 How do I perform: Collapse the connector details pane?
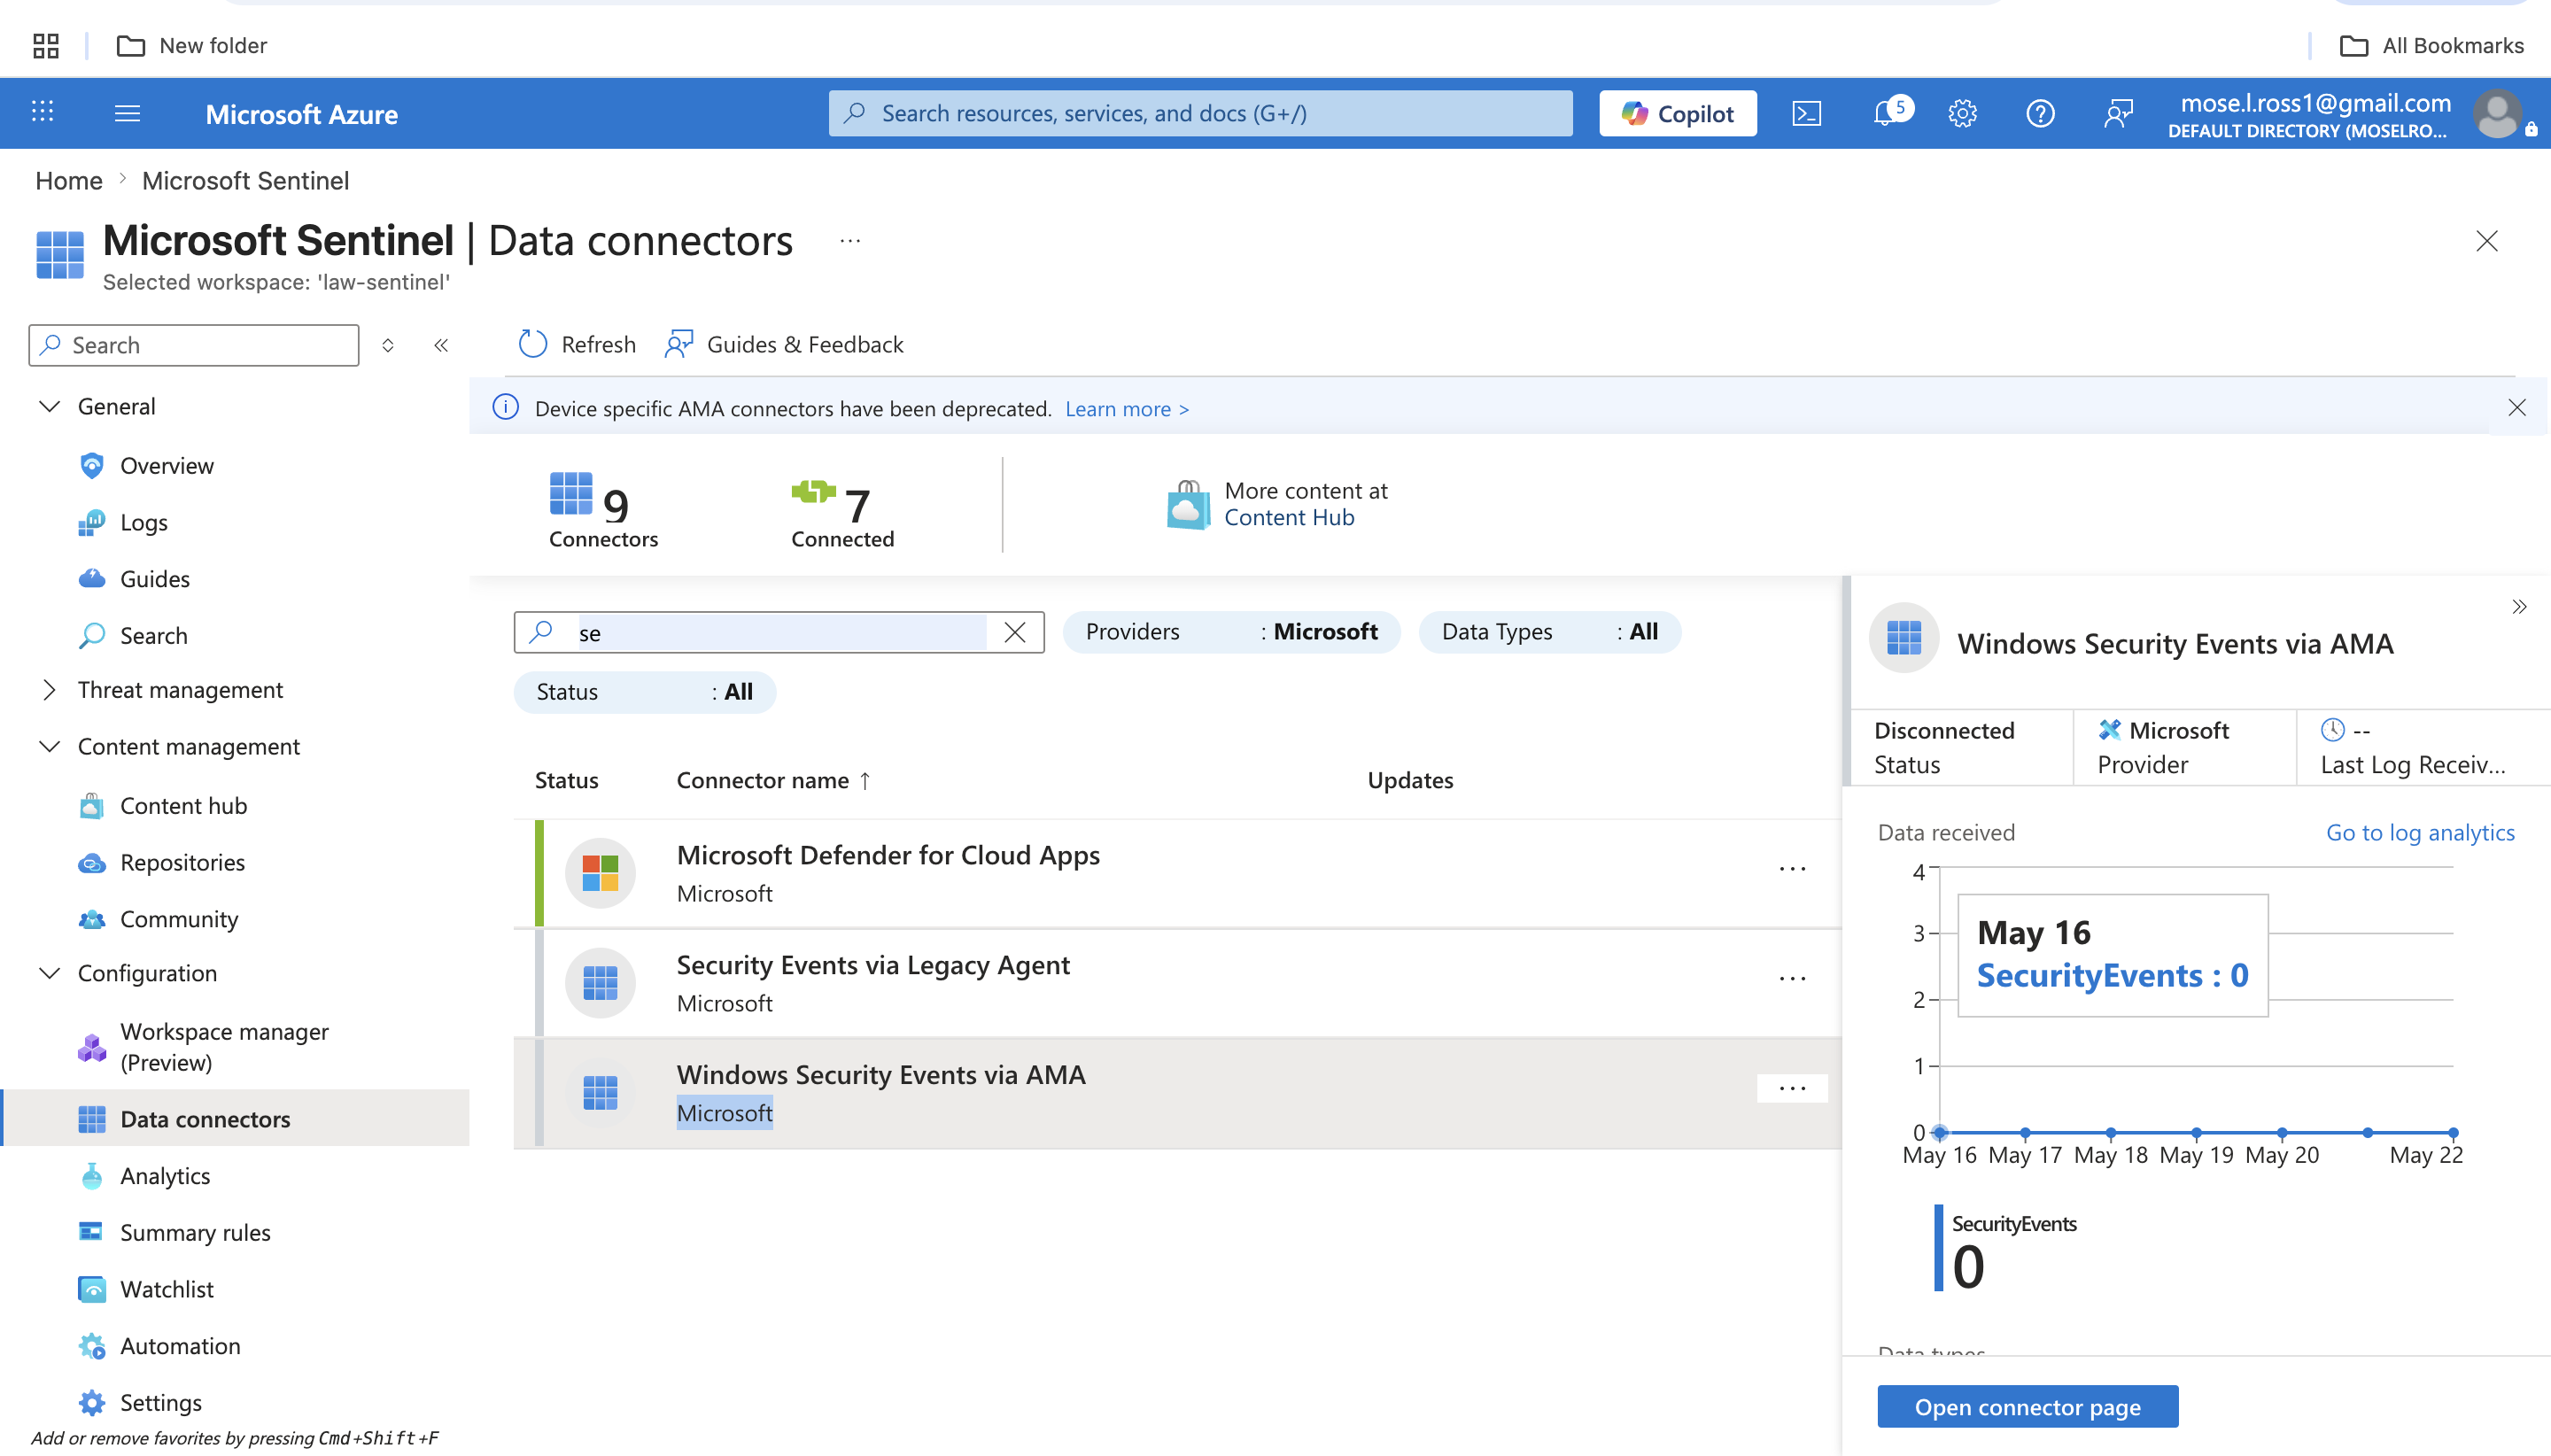2518,607
